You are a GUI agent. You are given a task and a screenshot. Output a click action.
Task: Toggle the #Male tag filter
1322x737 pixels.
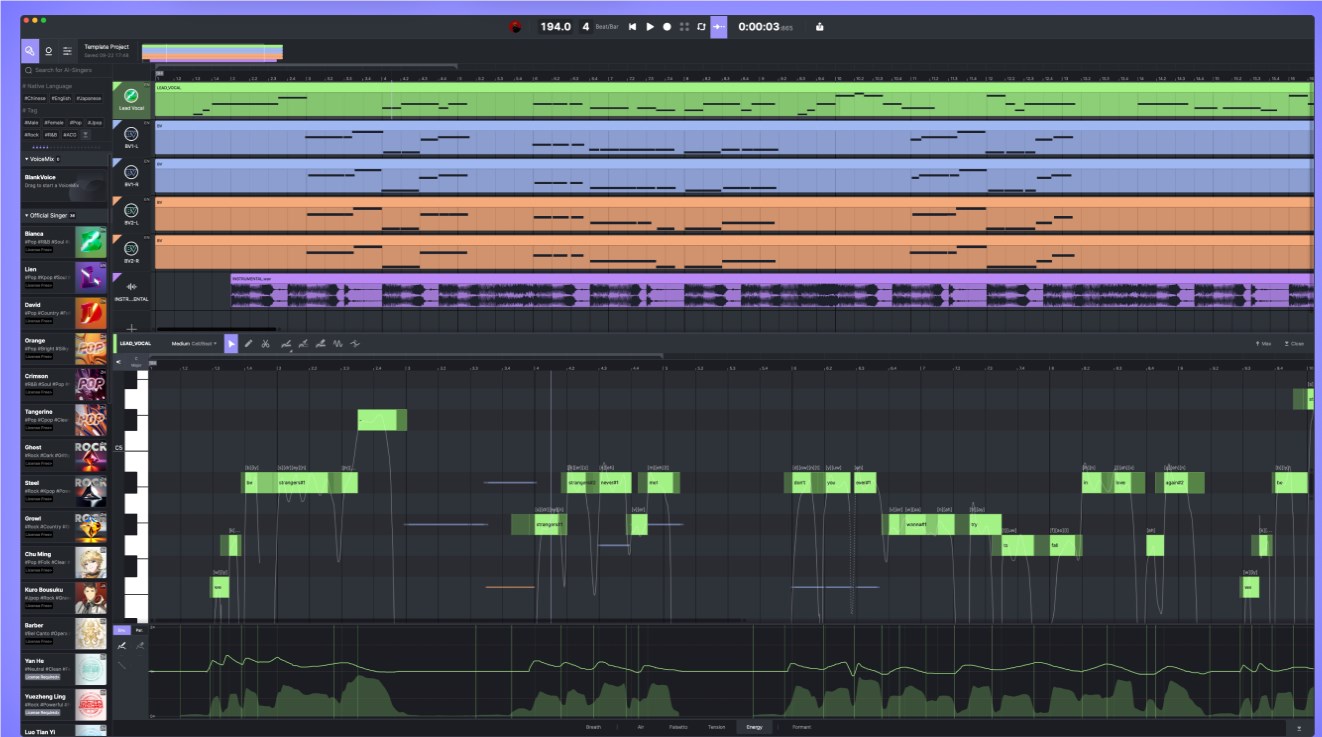pyautogui.click(x=31, y=122)
